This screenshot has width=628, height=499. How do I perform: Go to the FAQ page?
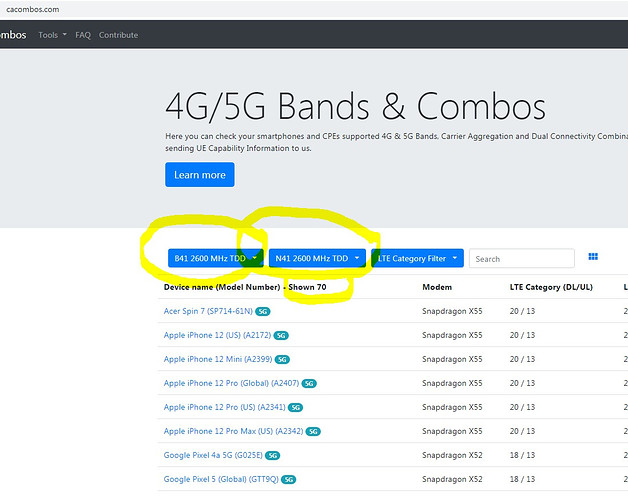[83, 35]
